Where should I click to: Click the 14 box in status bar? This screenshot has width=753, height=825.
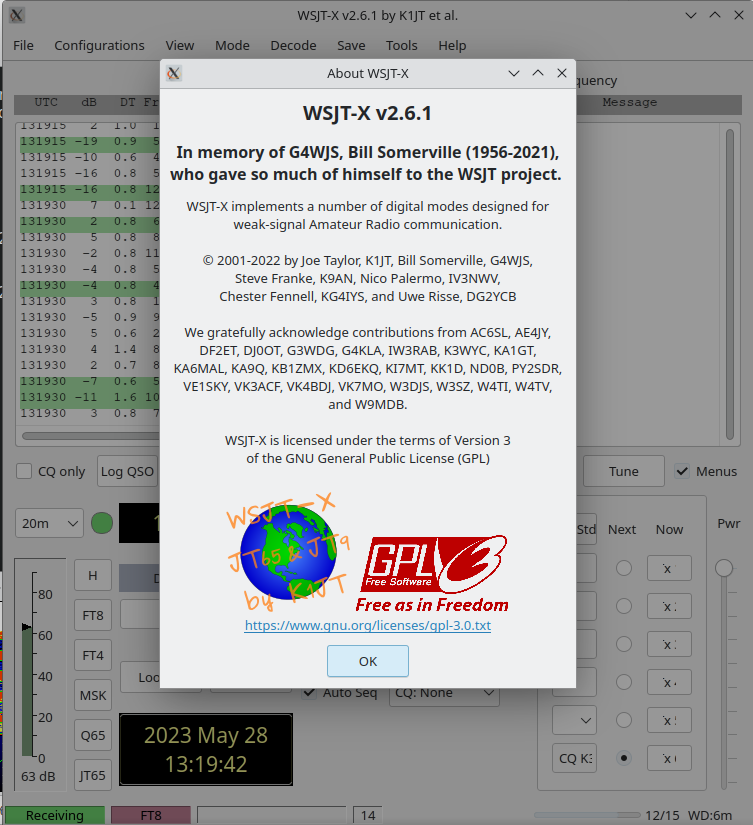(368, 815)
